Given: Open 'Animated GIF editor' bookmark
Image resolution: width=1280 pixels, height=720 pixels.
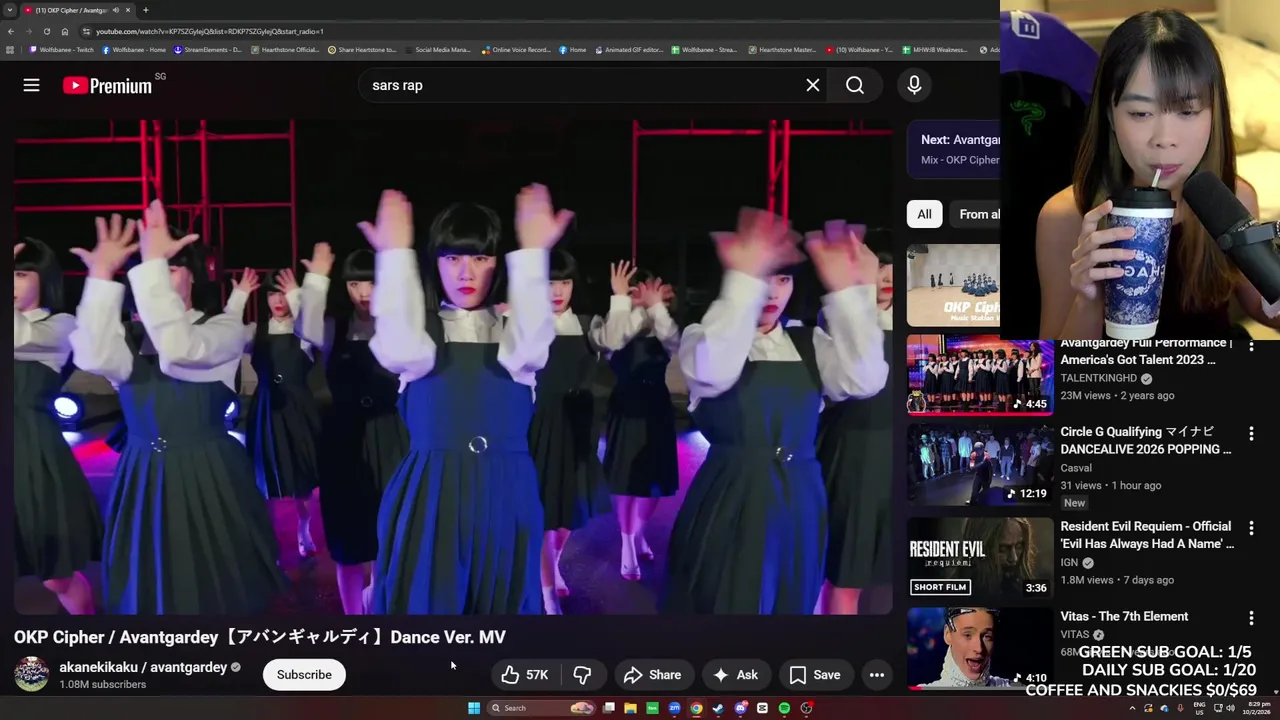Looking at the screenshot, I should click(x=629, y=50).
